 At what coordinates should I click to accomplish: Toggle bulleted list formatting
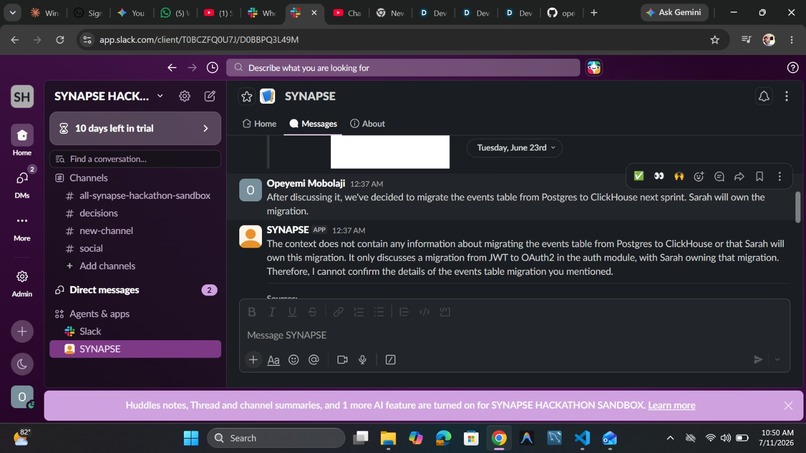[379, 312]
